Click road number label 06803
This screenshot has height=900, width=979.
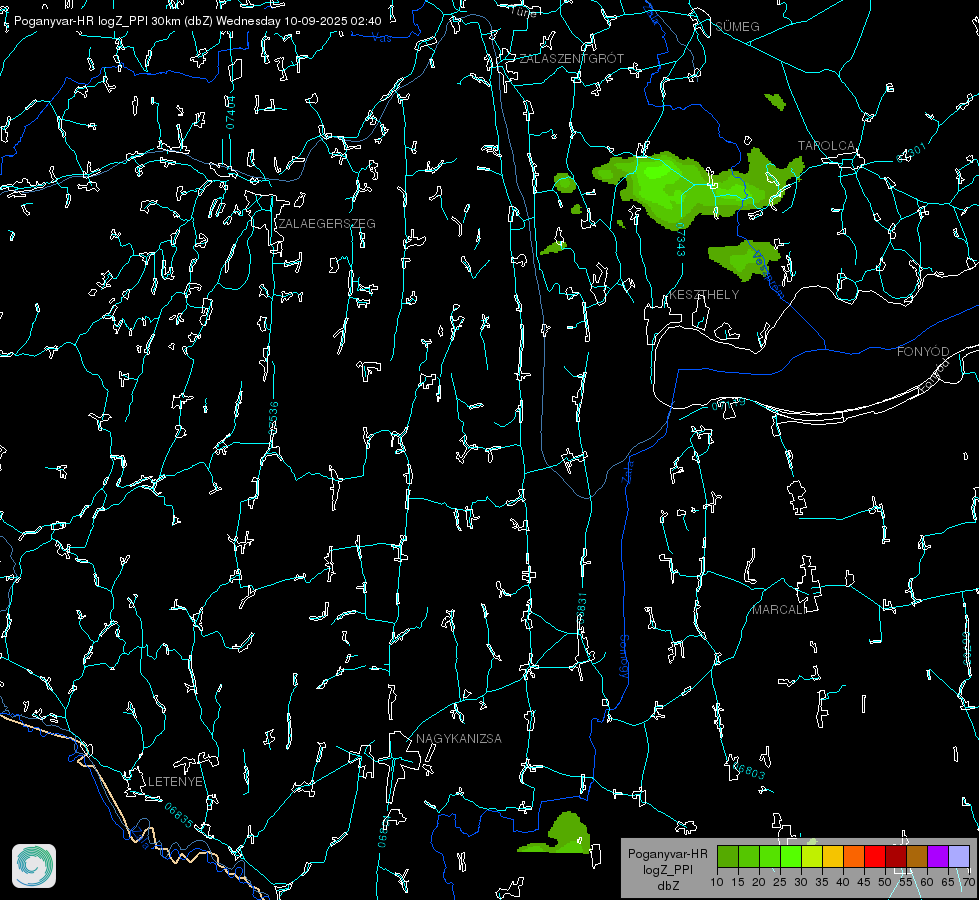[747, 769]
